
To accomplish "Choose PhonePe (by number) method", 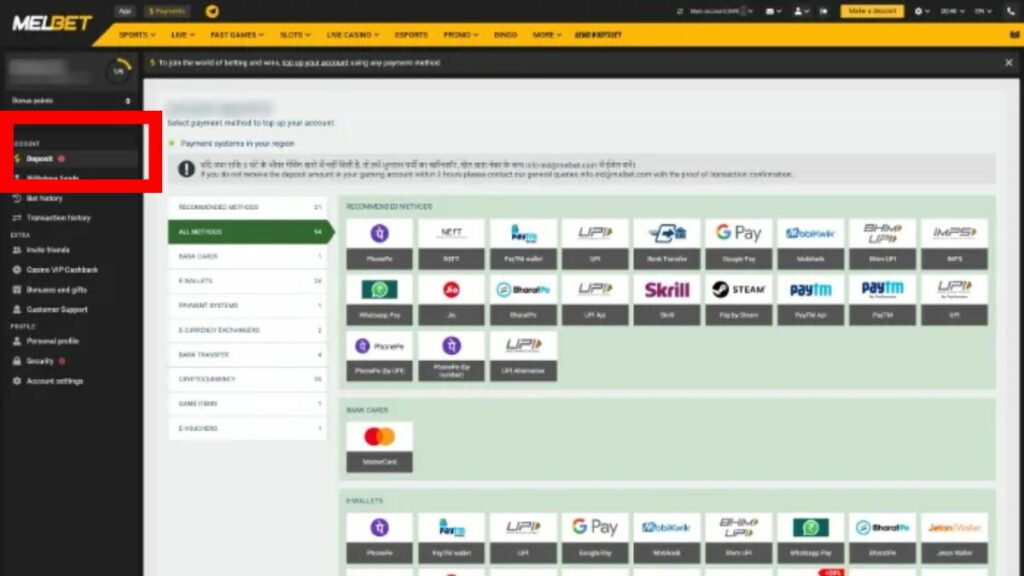I will click(451, 357).
